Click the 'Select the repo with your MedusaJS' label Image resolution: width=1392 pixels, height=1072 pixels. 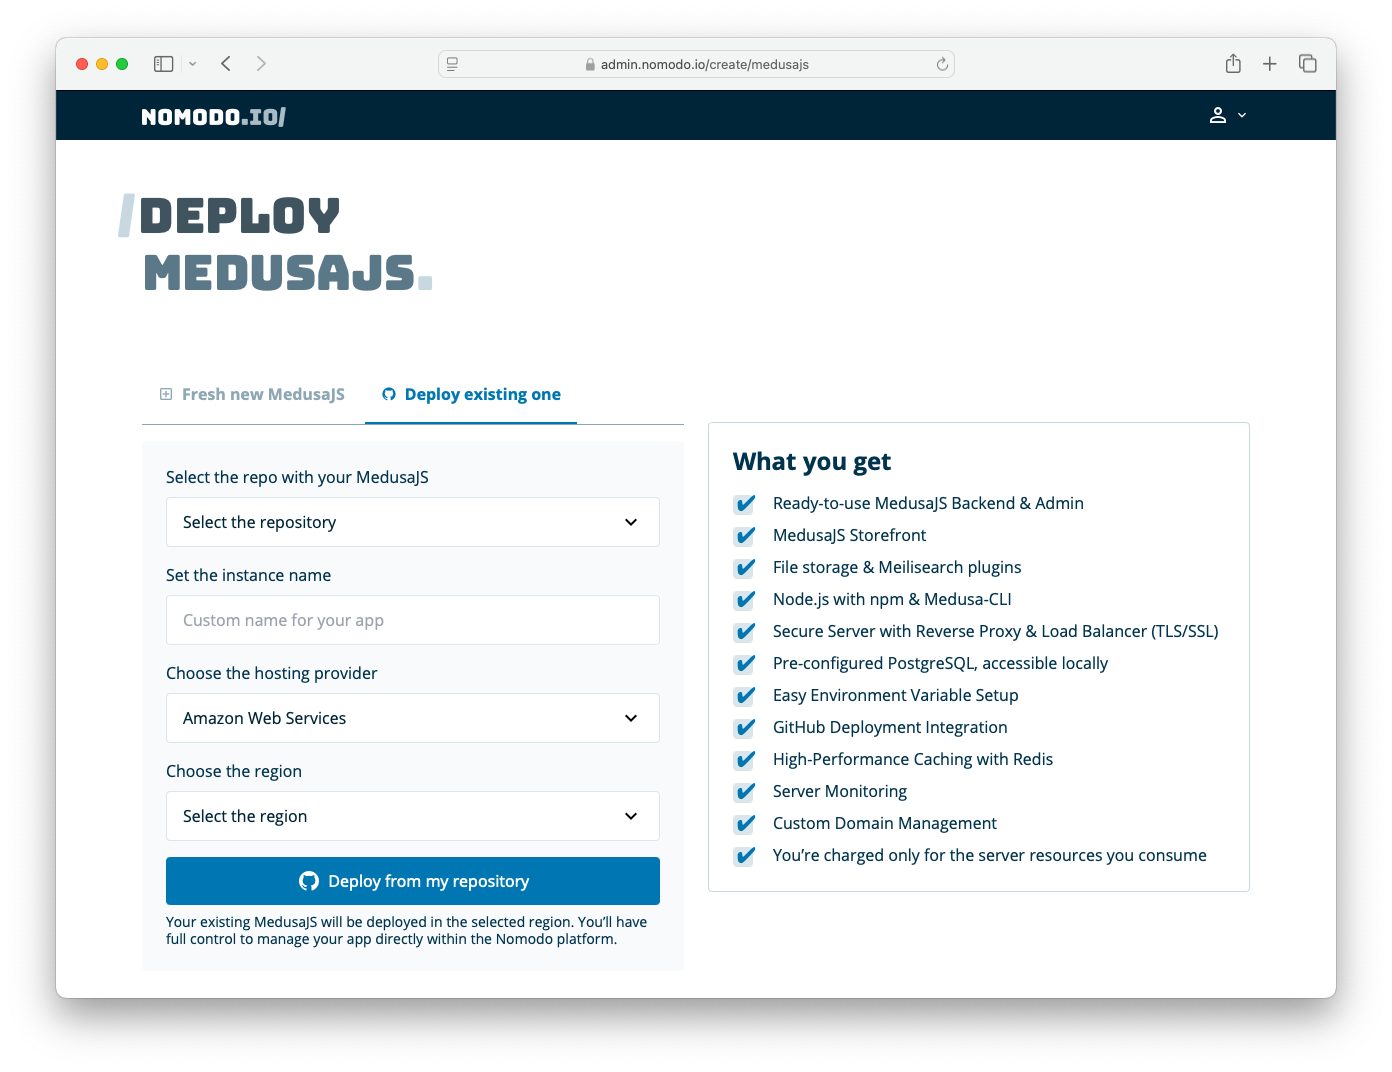coord(297,477)
